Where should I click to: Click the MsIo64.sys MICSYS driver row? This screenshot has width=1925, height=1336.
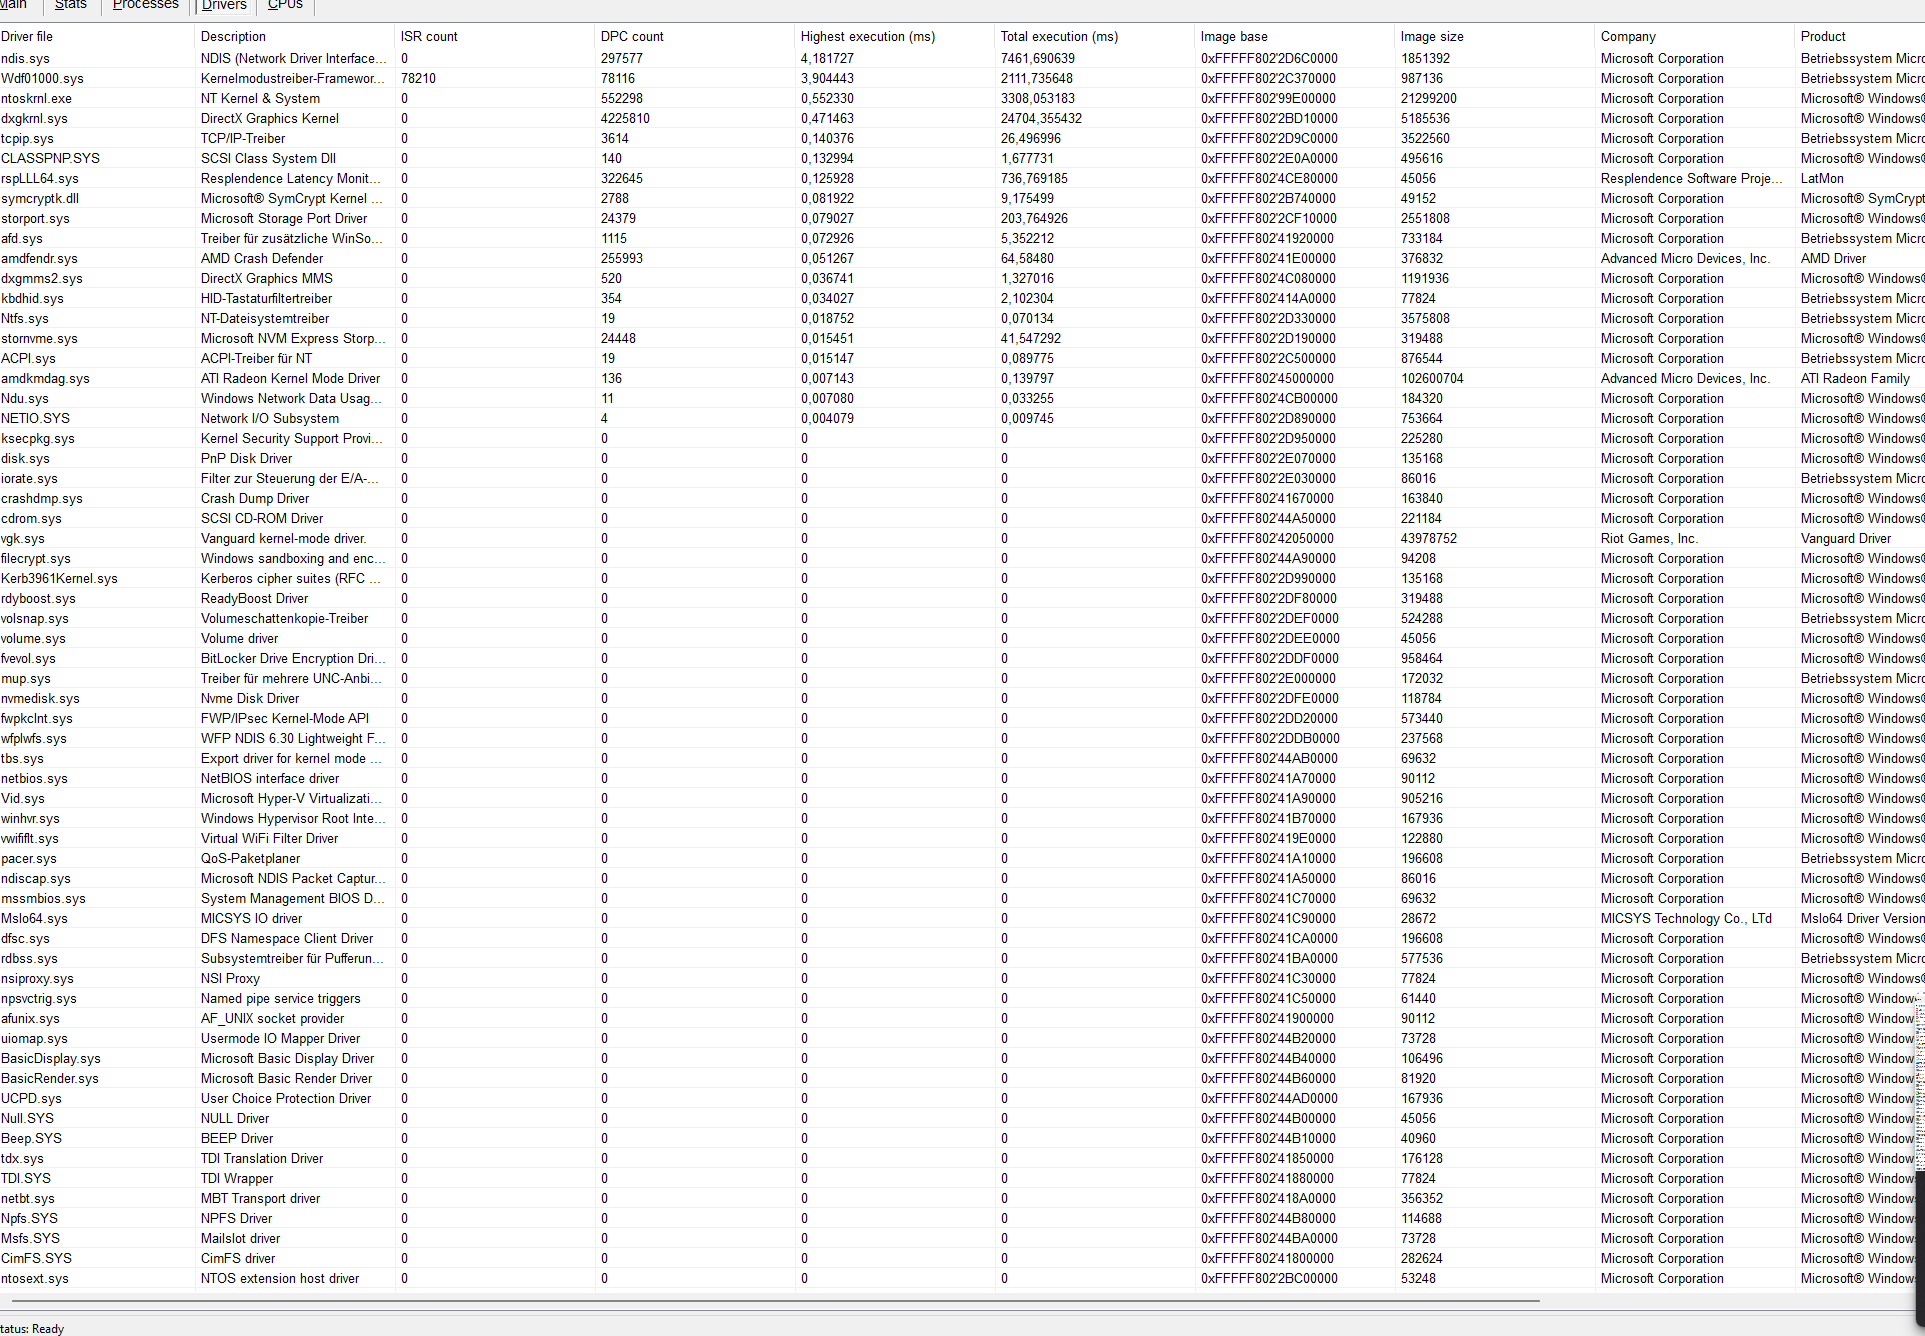pyautogui.click(x=35, y=918)
